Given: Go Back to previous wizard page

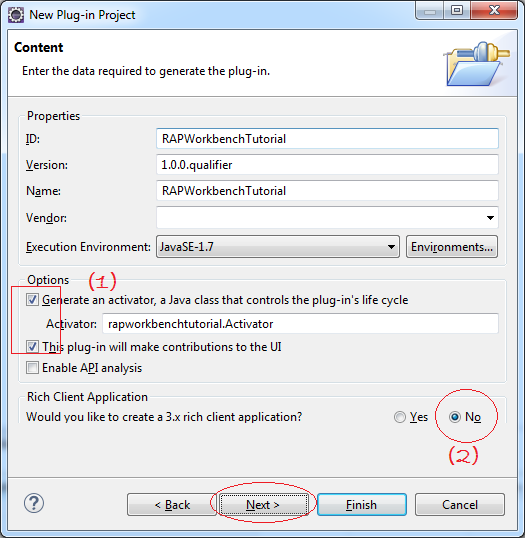Looking at the screenshot, I should coord(172,505).
